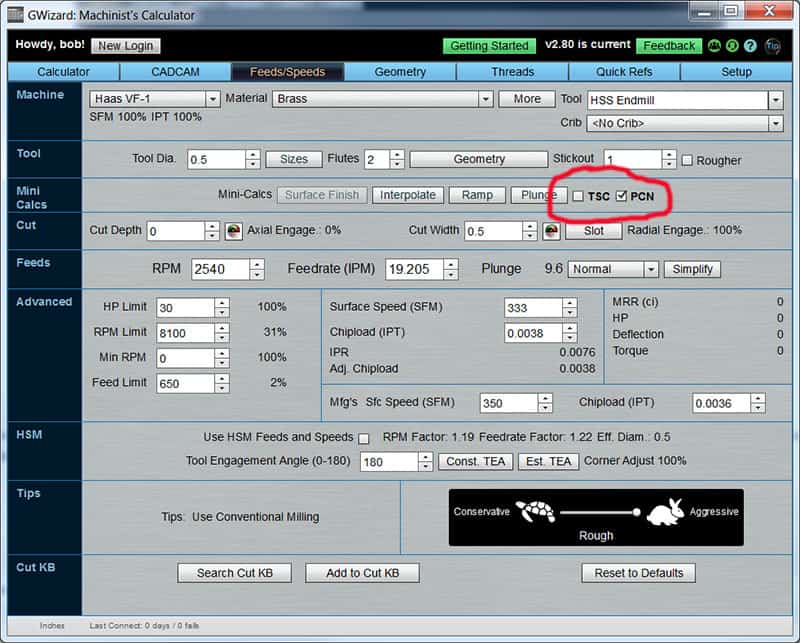Click the Est. TEA button
Viewport: 800px width, 643px height.
[548, 461]
